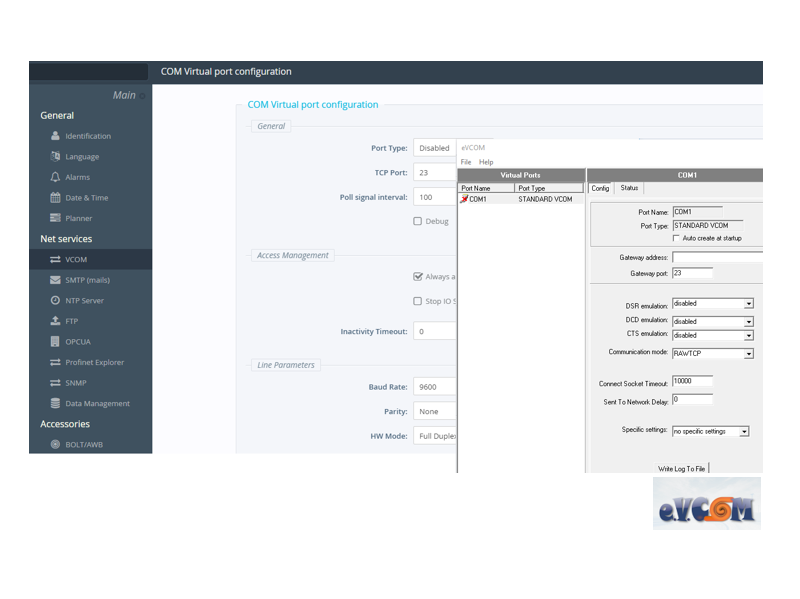The height and width of the screenshot is (599, 800).
Task: Click the SMTP (mails) envelope icon
Action: click(56, 280)
